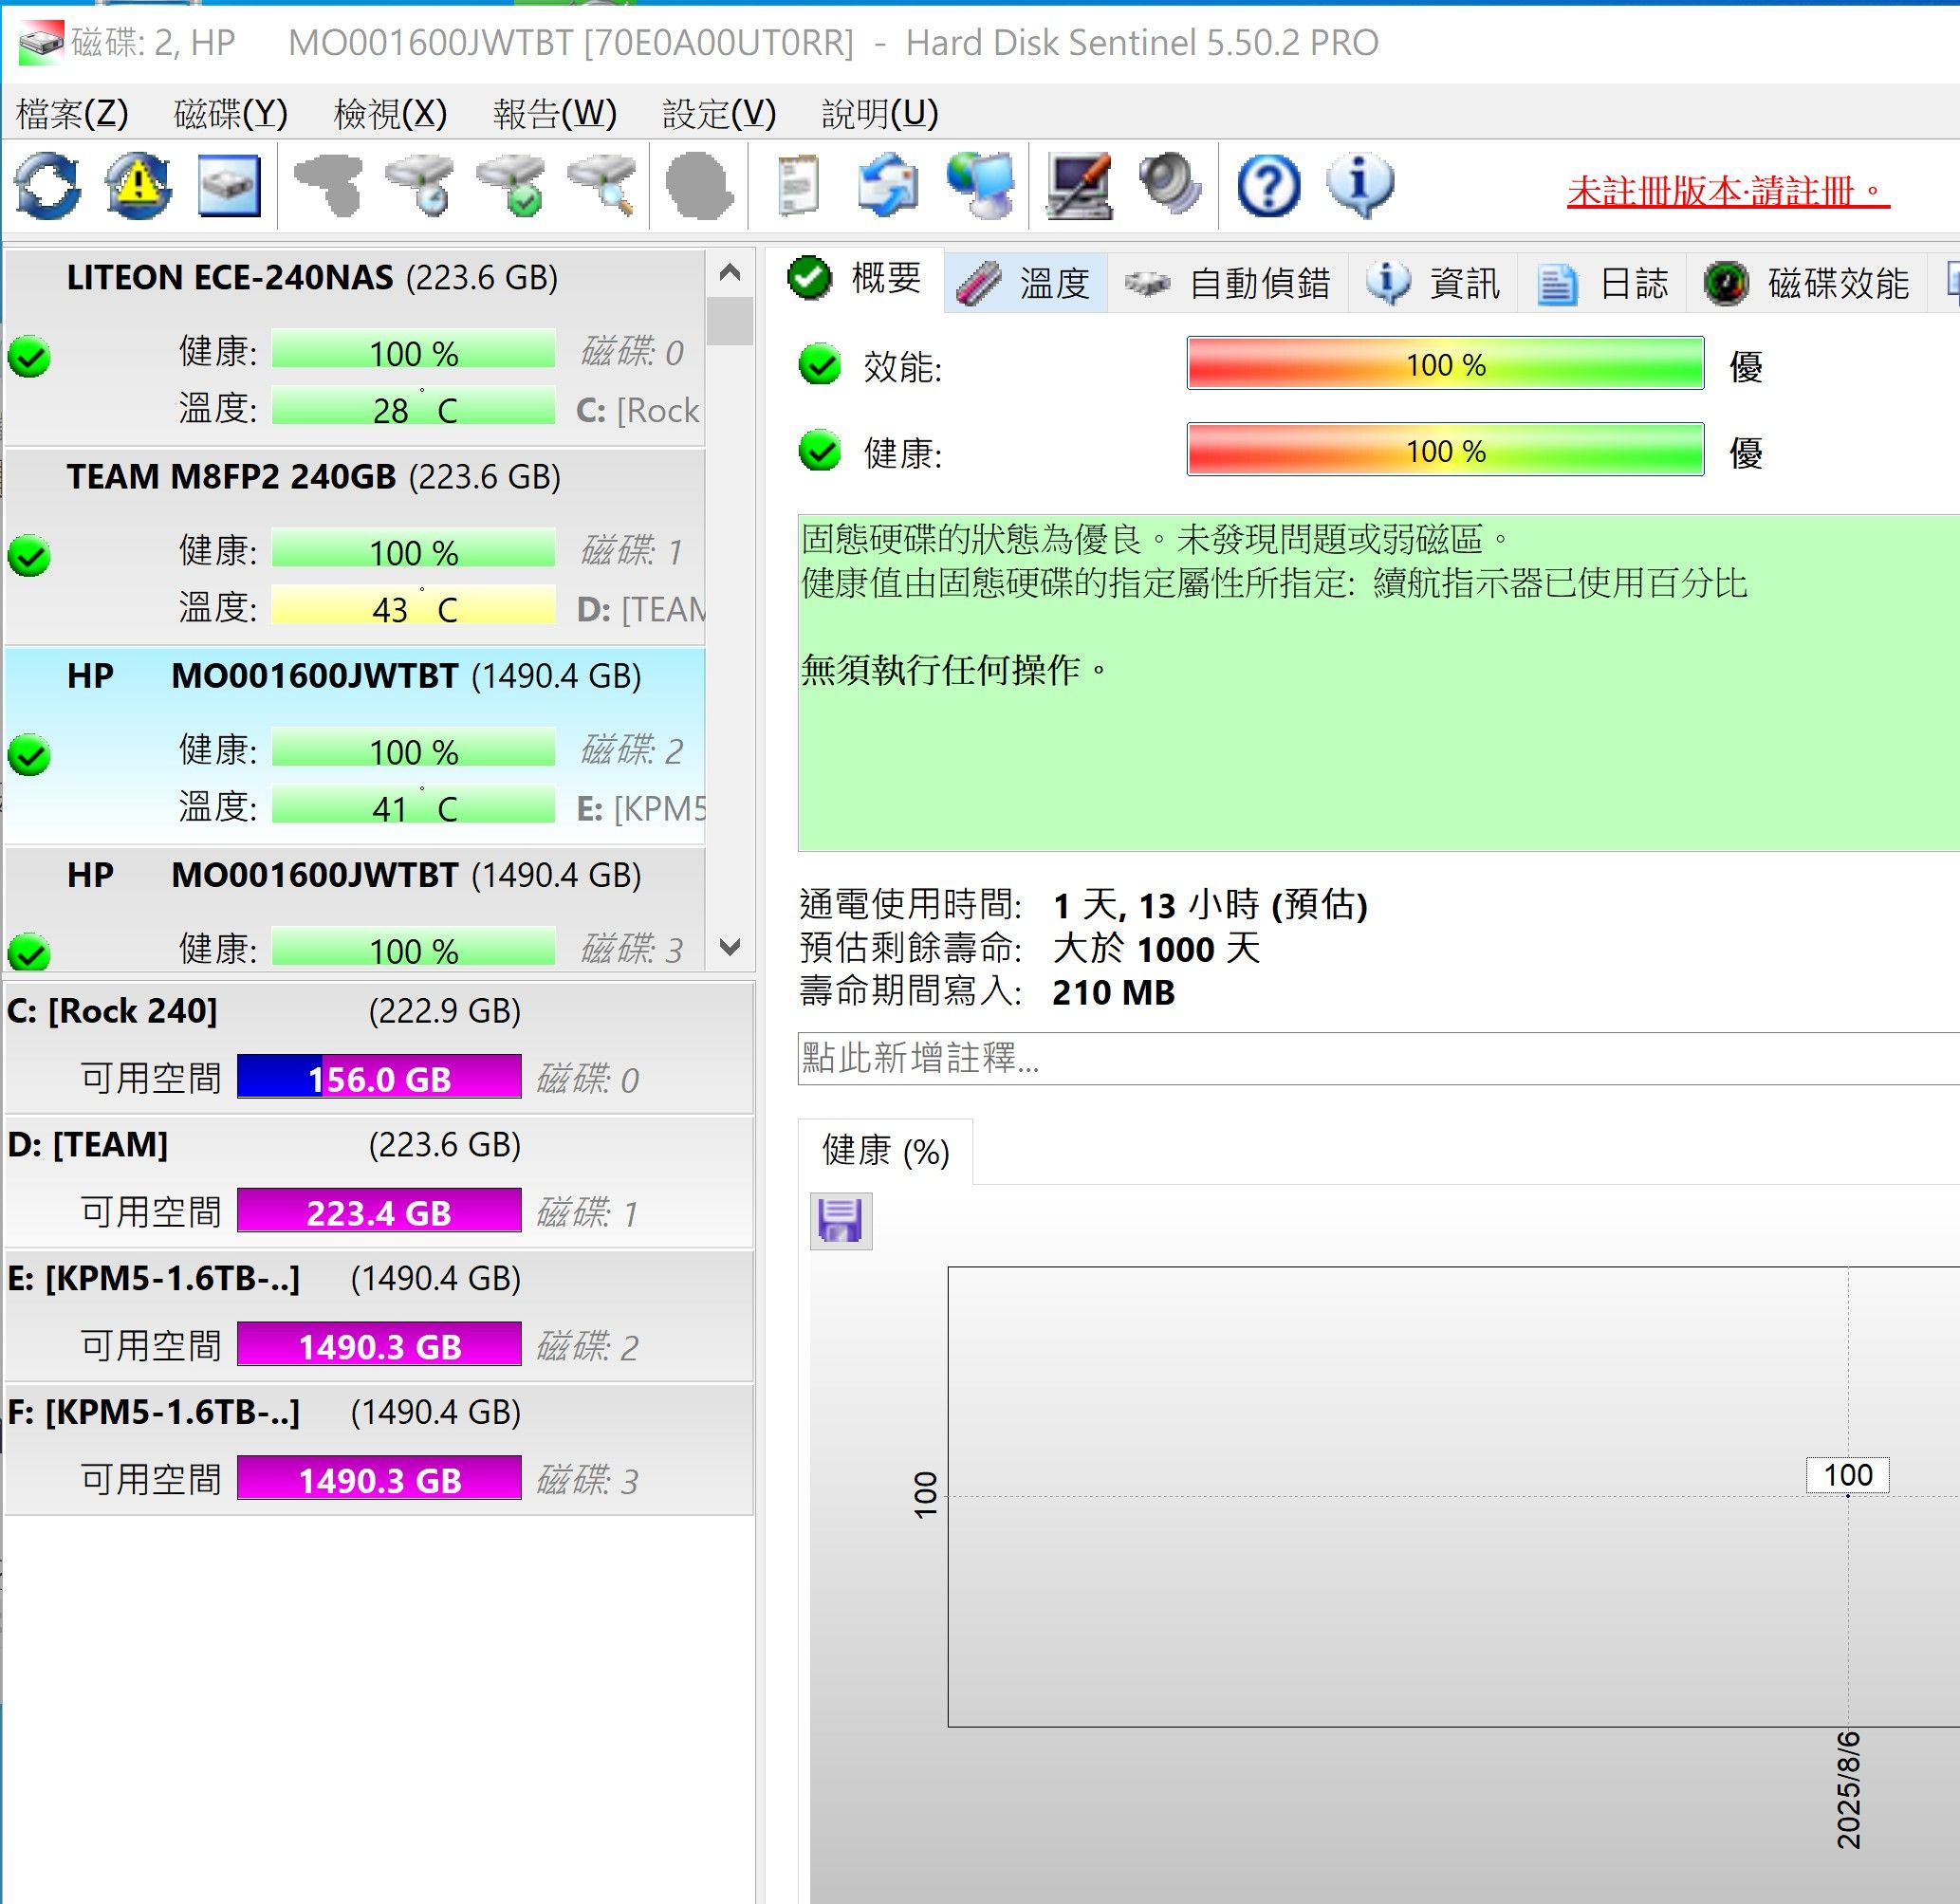Click the overview 健康 100 % gradient bar
Image resolution: width=1960 pixels, height=1904 pixels.
click(1445, 449)
